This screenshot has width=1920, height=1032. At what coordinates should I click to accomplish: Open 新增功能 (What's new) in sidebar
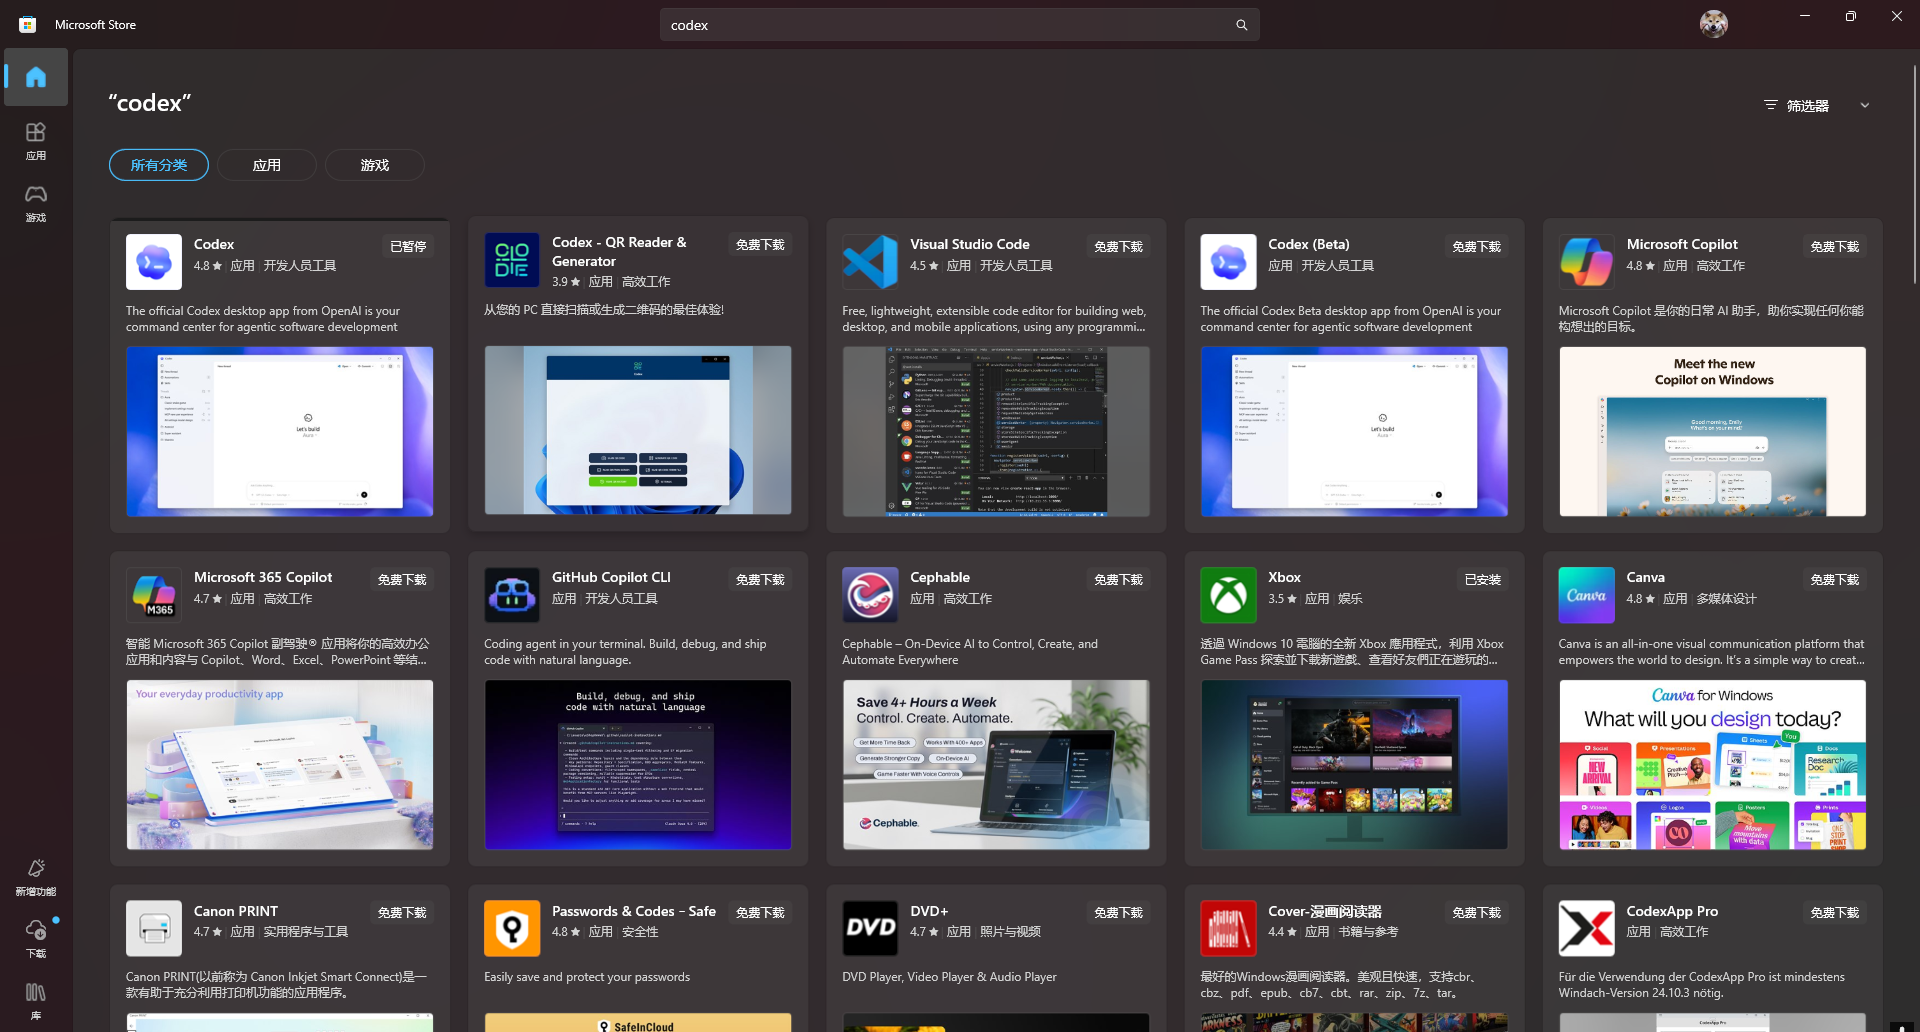[36, 877]
